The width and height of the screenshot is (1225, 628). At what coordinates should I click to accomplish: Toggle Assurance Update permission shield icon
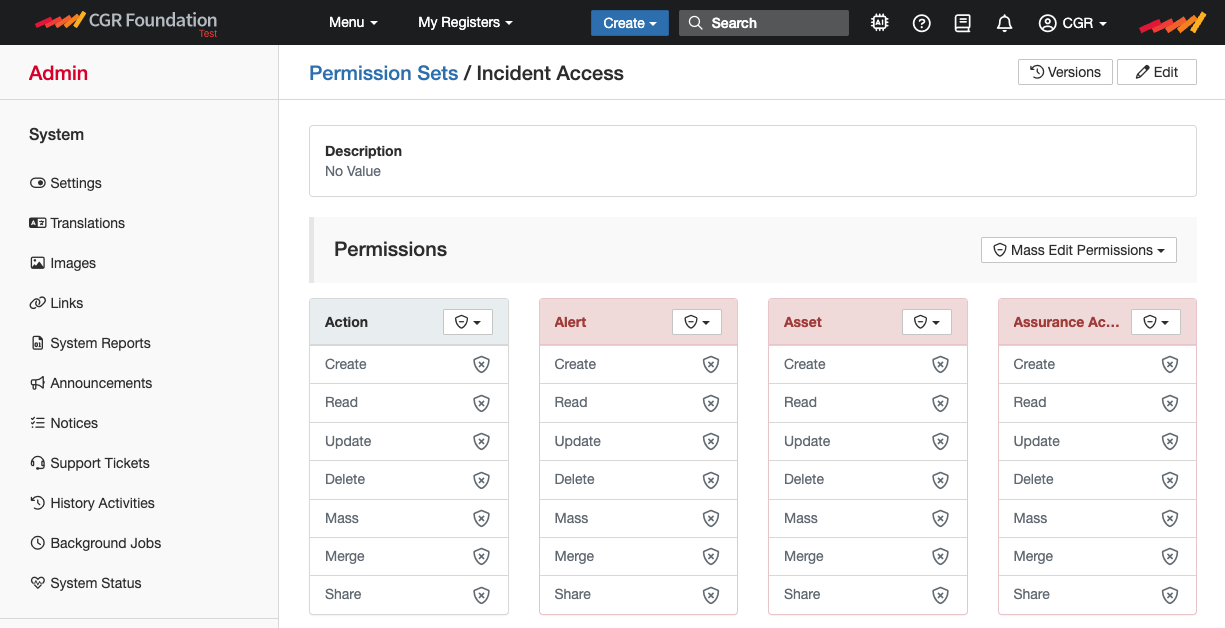pos(1170,442)
